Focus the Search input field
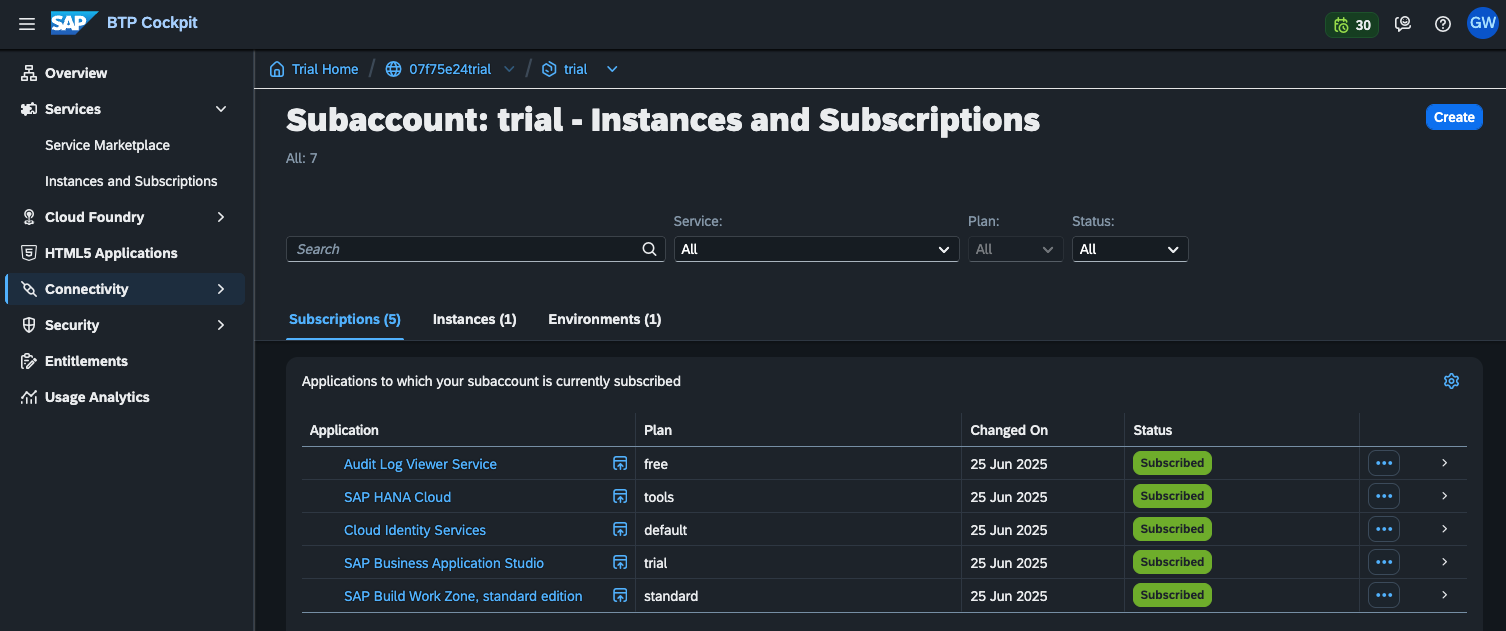 (x=476, y=249)
